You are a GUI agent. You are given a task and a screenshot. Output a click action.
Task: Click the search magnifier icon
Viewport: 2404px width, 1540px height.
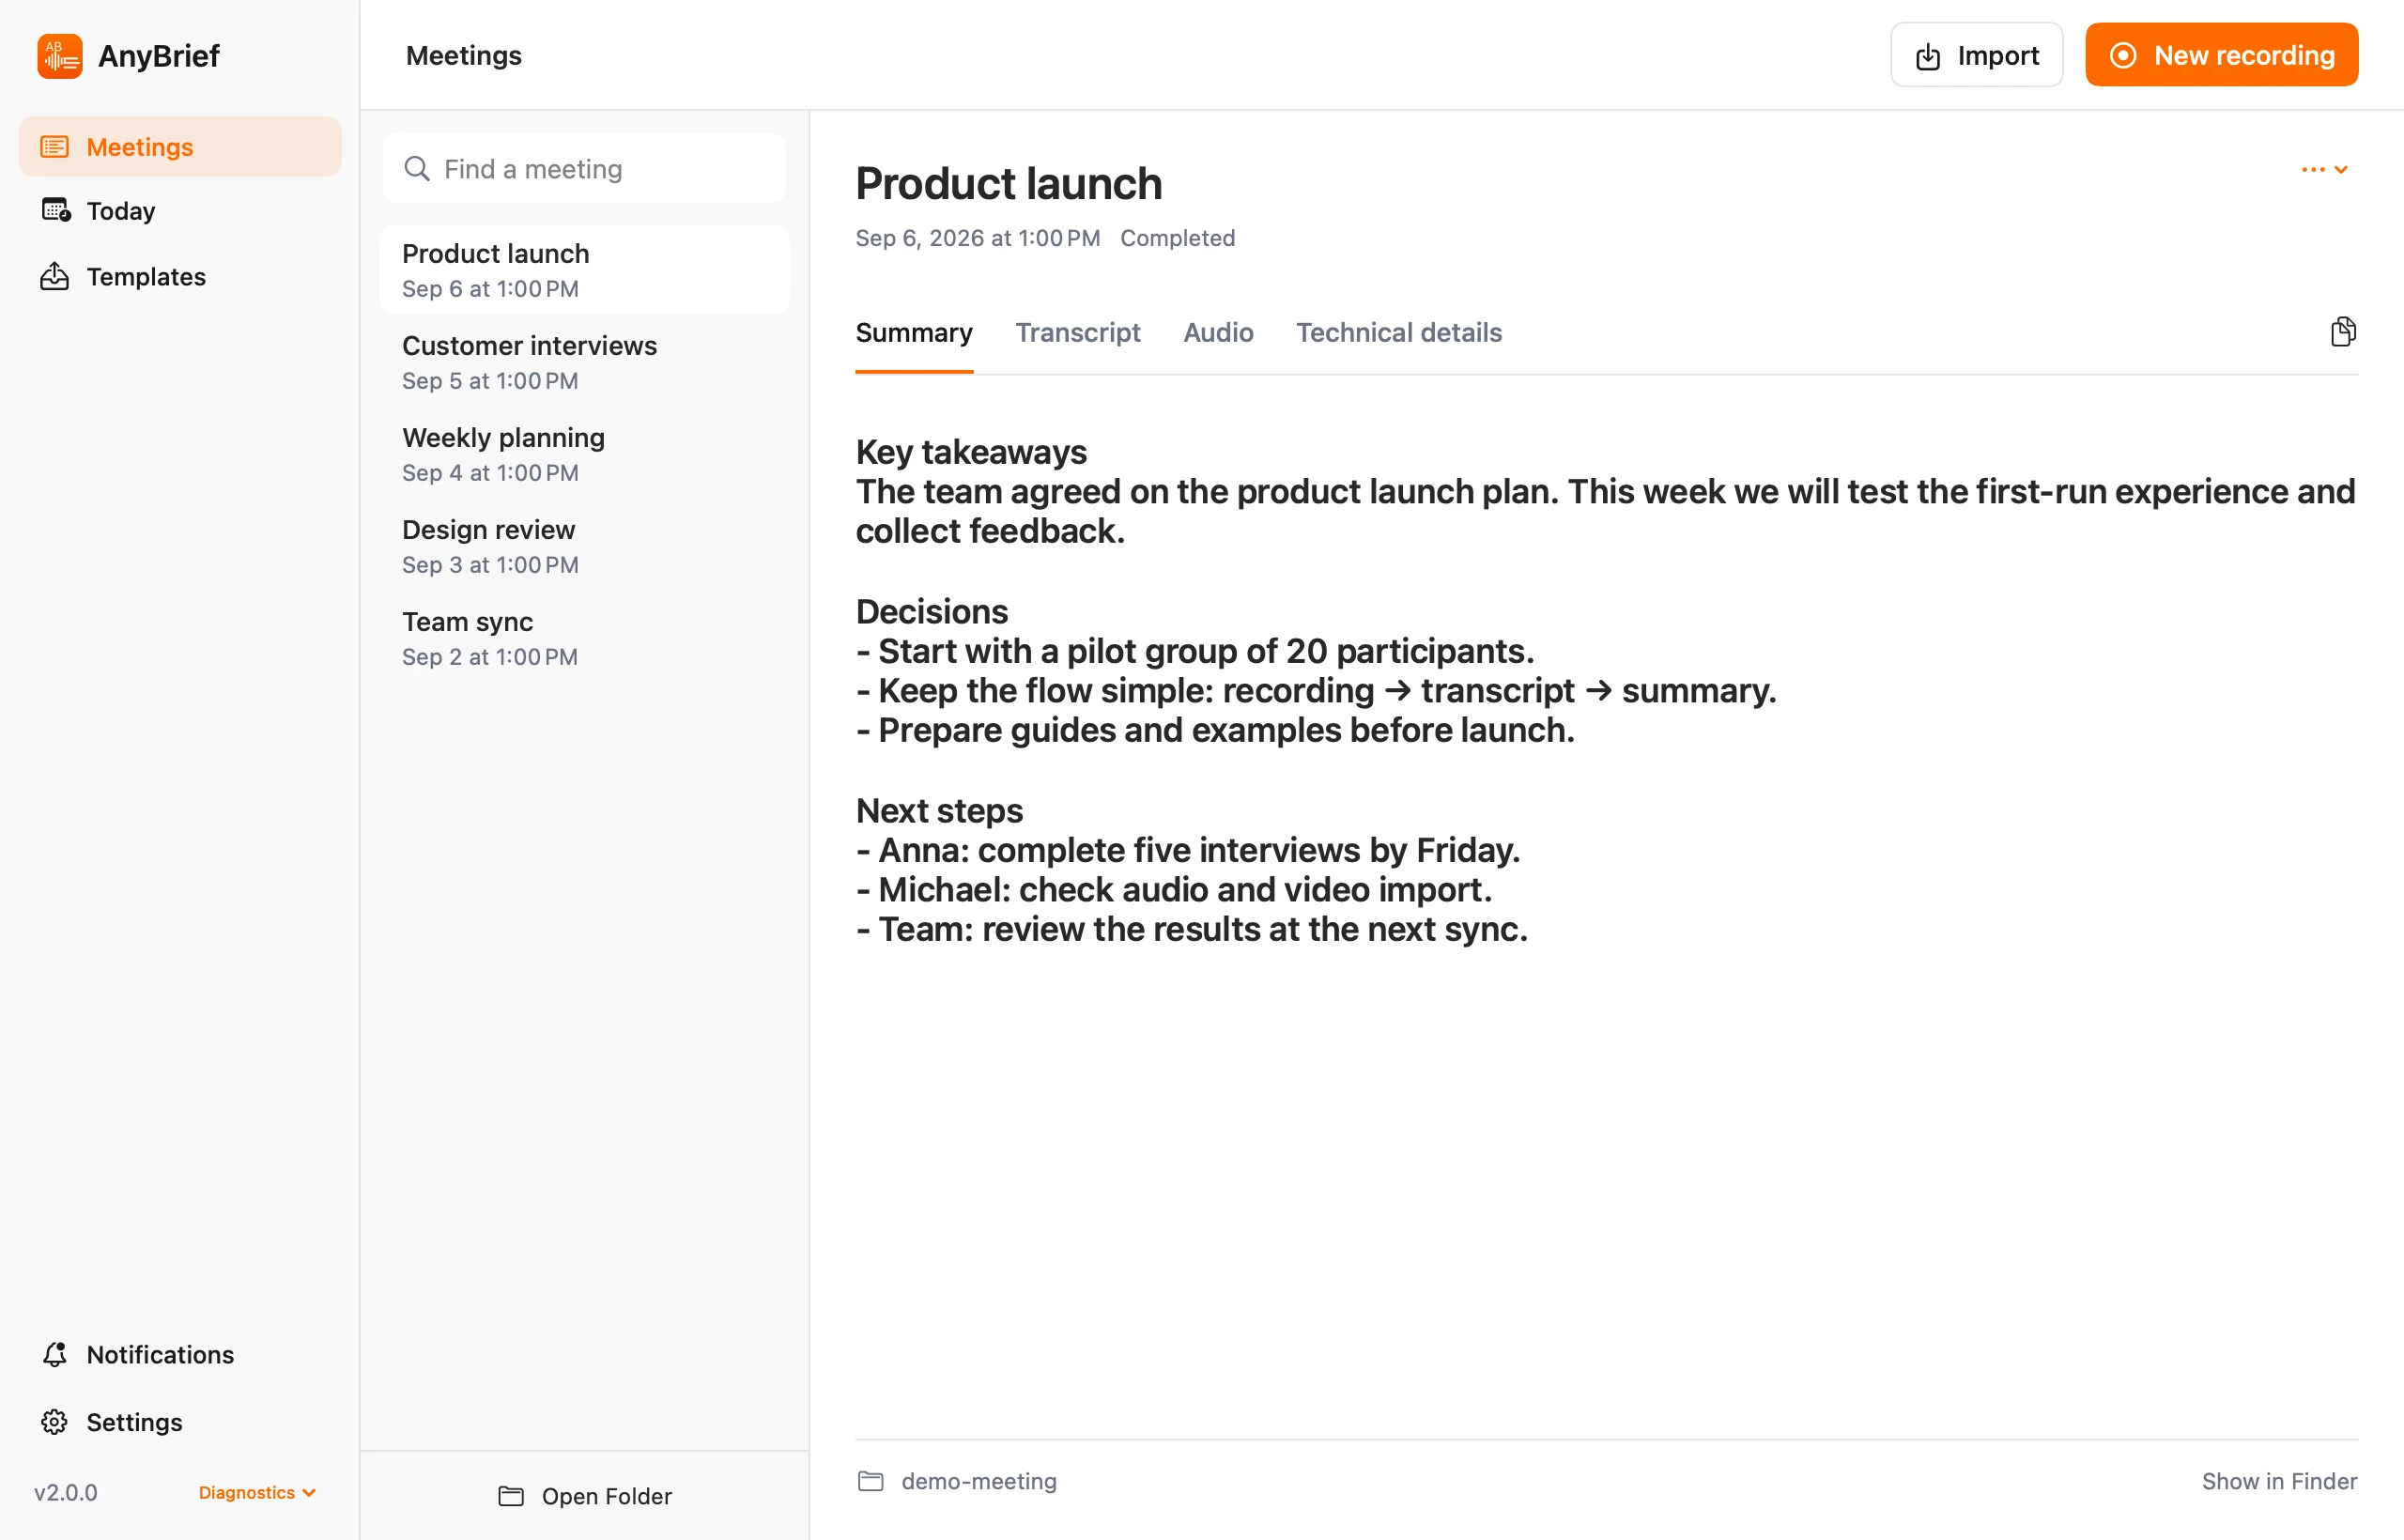(x=417, y=169)
